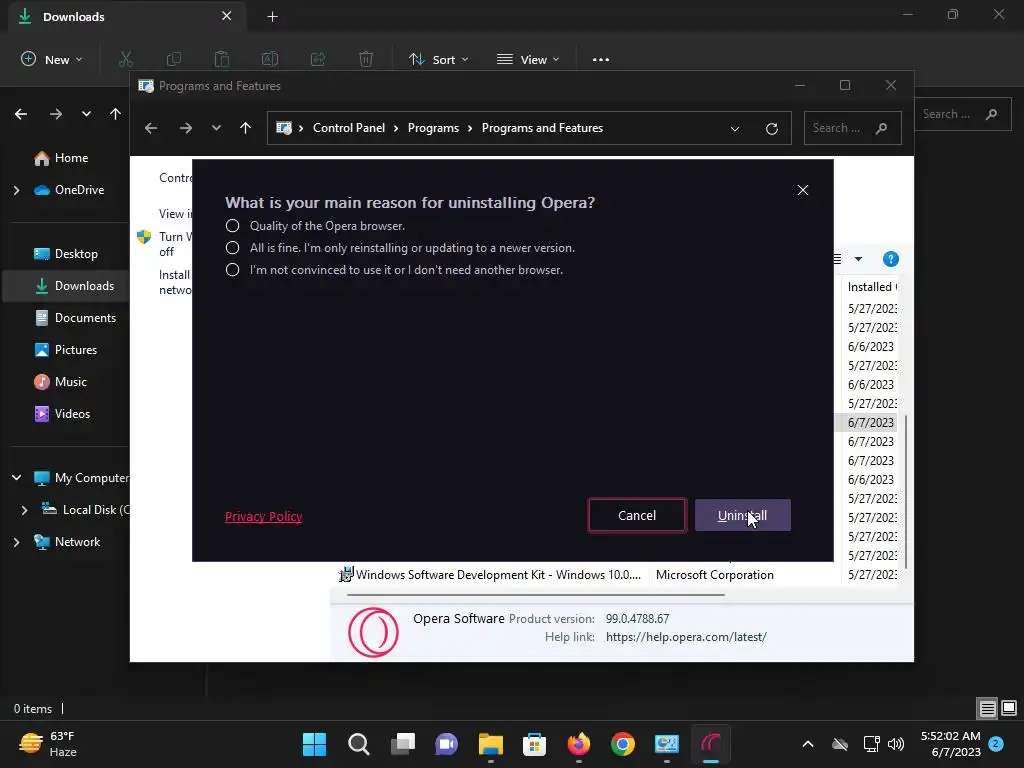Click the Control Panel search box
The width and height of the screenshot is (1024, 768).
click(852, 128)
